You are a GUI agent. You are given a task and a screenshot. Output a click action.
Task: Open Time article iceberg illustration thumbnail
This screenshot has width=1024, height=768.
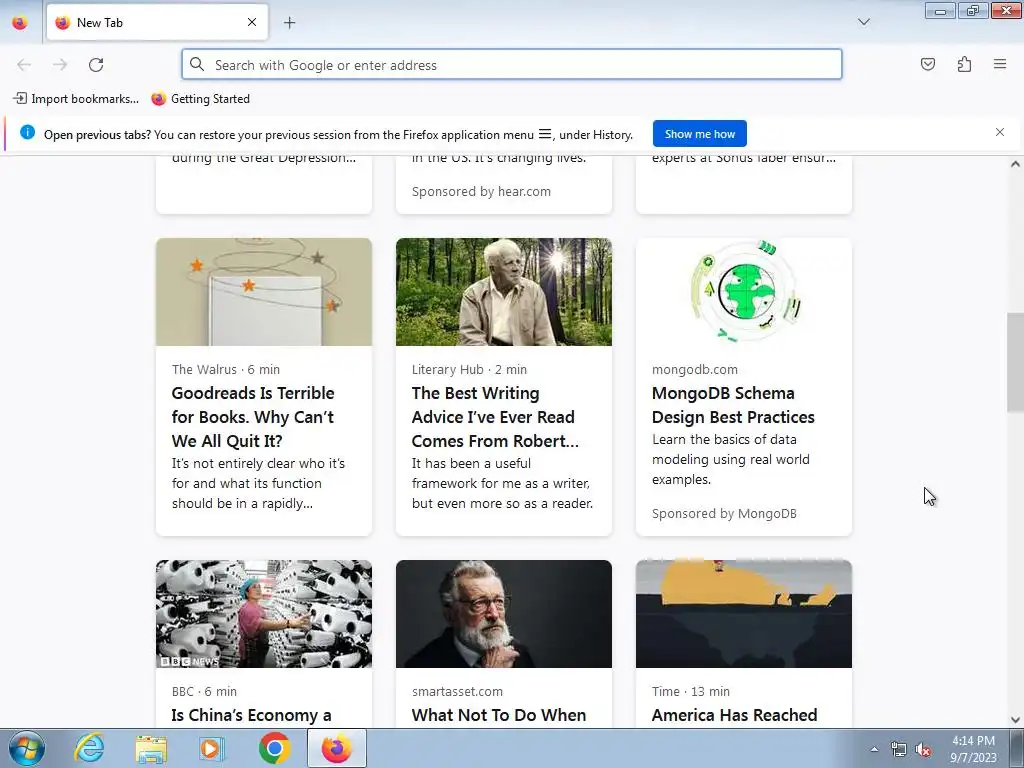(x=744, y=614)
